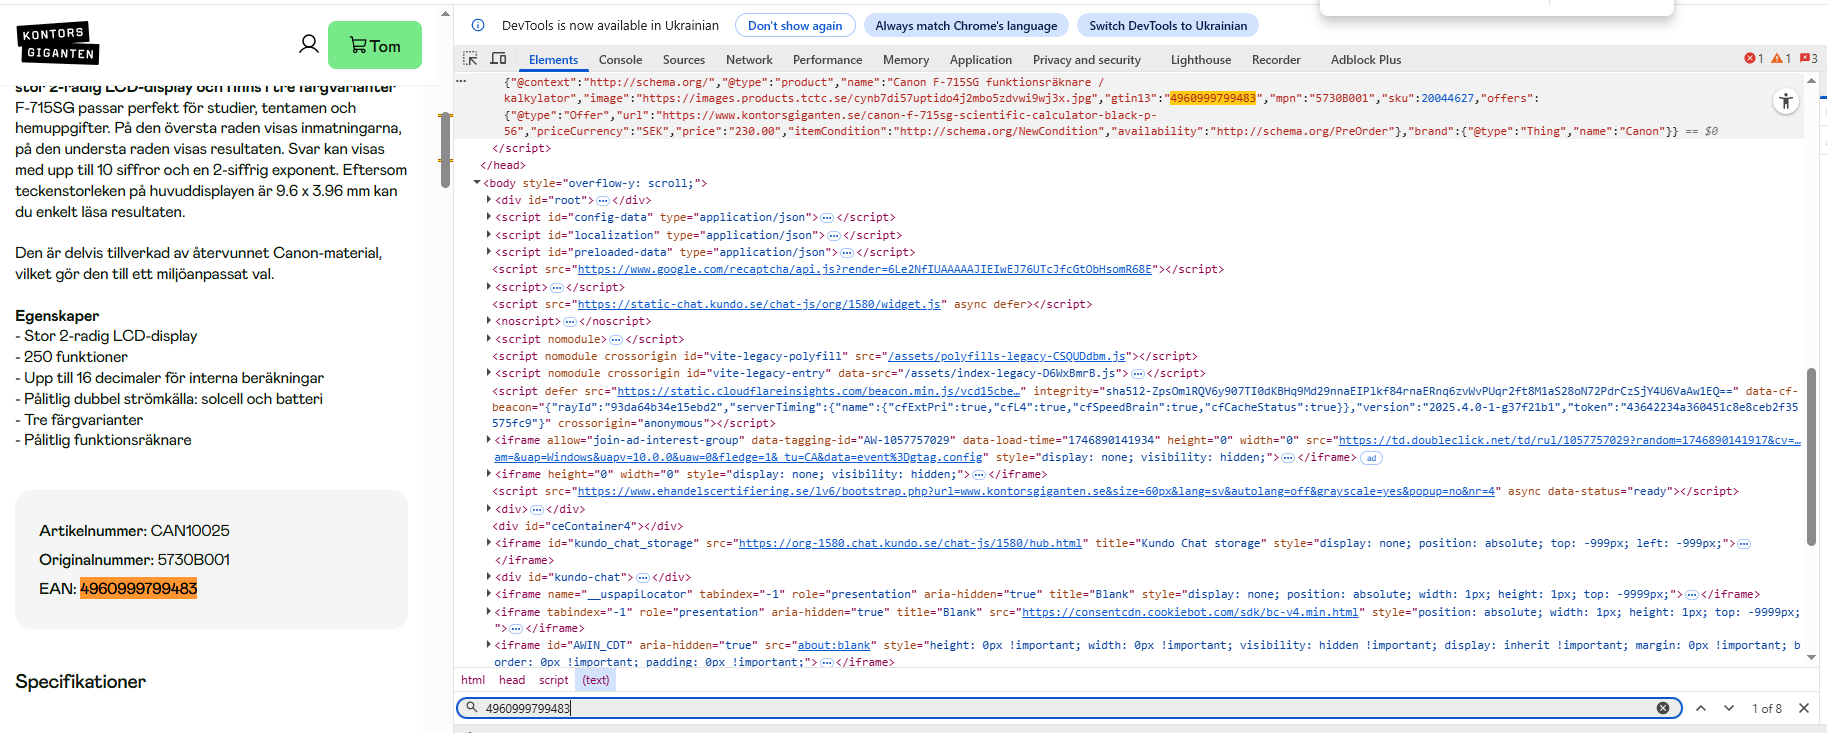
Task: Go to previous search result arrow
Action: [1701, 708]
